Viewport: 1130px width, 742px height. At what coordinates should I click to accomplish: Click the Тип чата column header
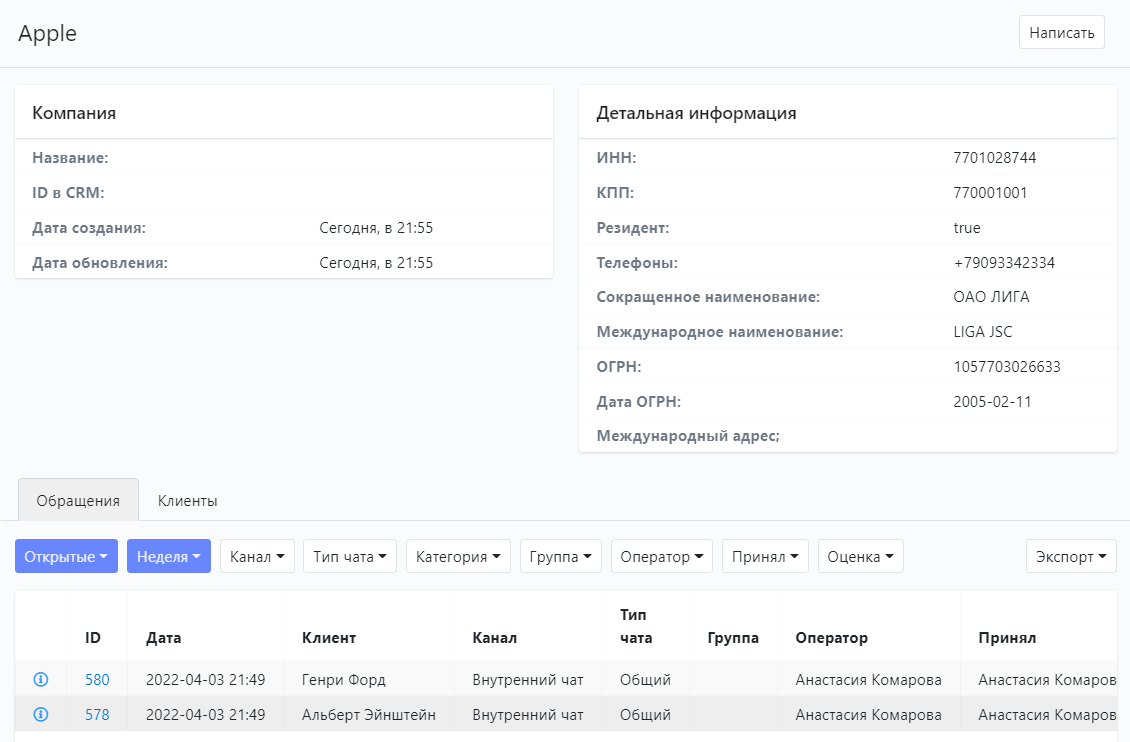coord(636,626)
